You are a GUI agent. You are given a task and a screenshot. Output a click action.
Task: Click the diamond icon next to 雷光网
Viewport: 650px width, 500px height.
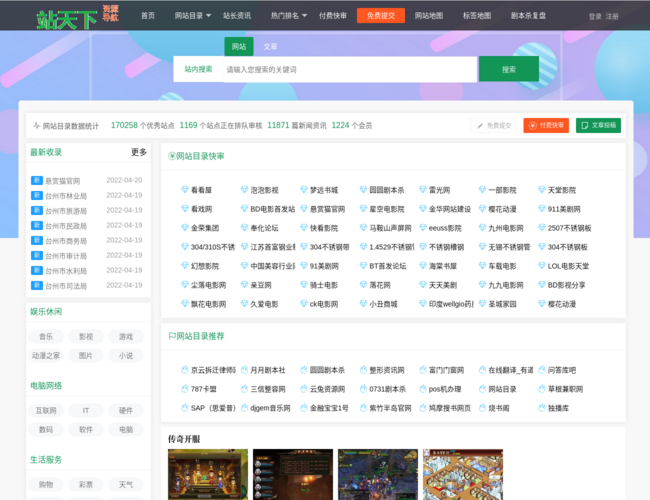tap(423, 189)
